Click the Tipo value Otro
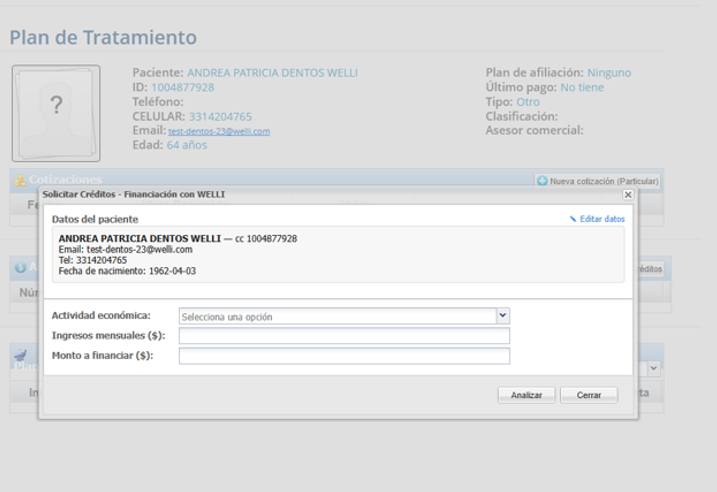Image resolution: width=717 pixels, height=492 pixels. (x=528, y=102)
